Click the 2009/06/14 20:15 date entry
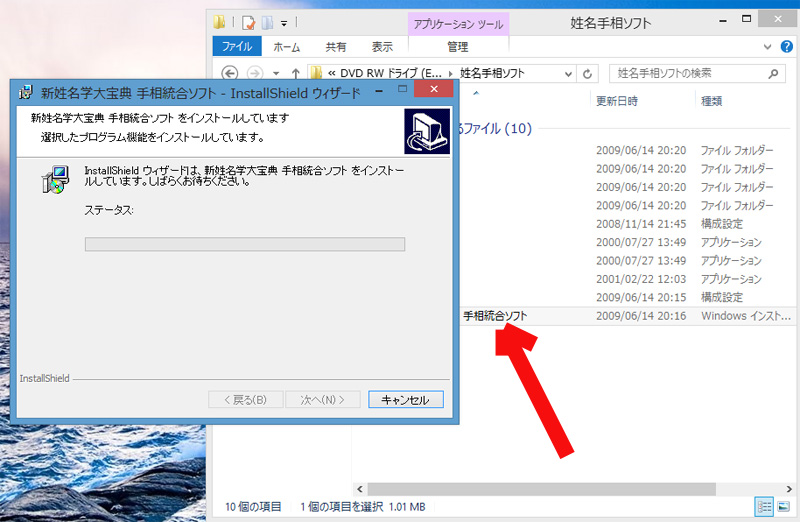800x522 pixels. [x=641, y=297]
